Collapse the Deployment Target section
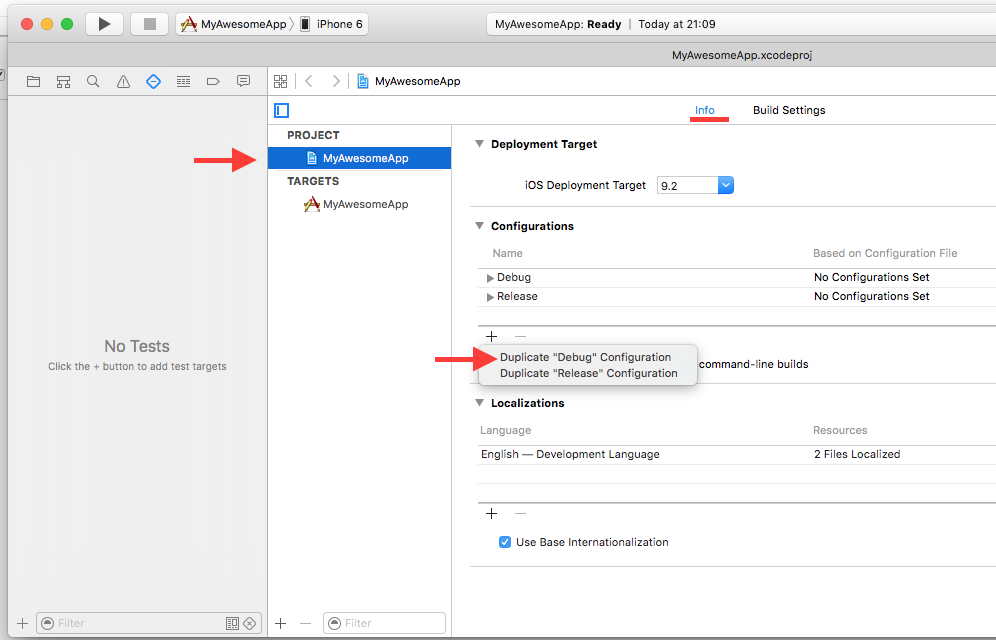Image resolution: width=996 pixels, height=640 pixels. [480, 143]
